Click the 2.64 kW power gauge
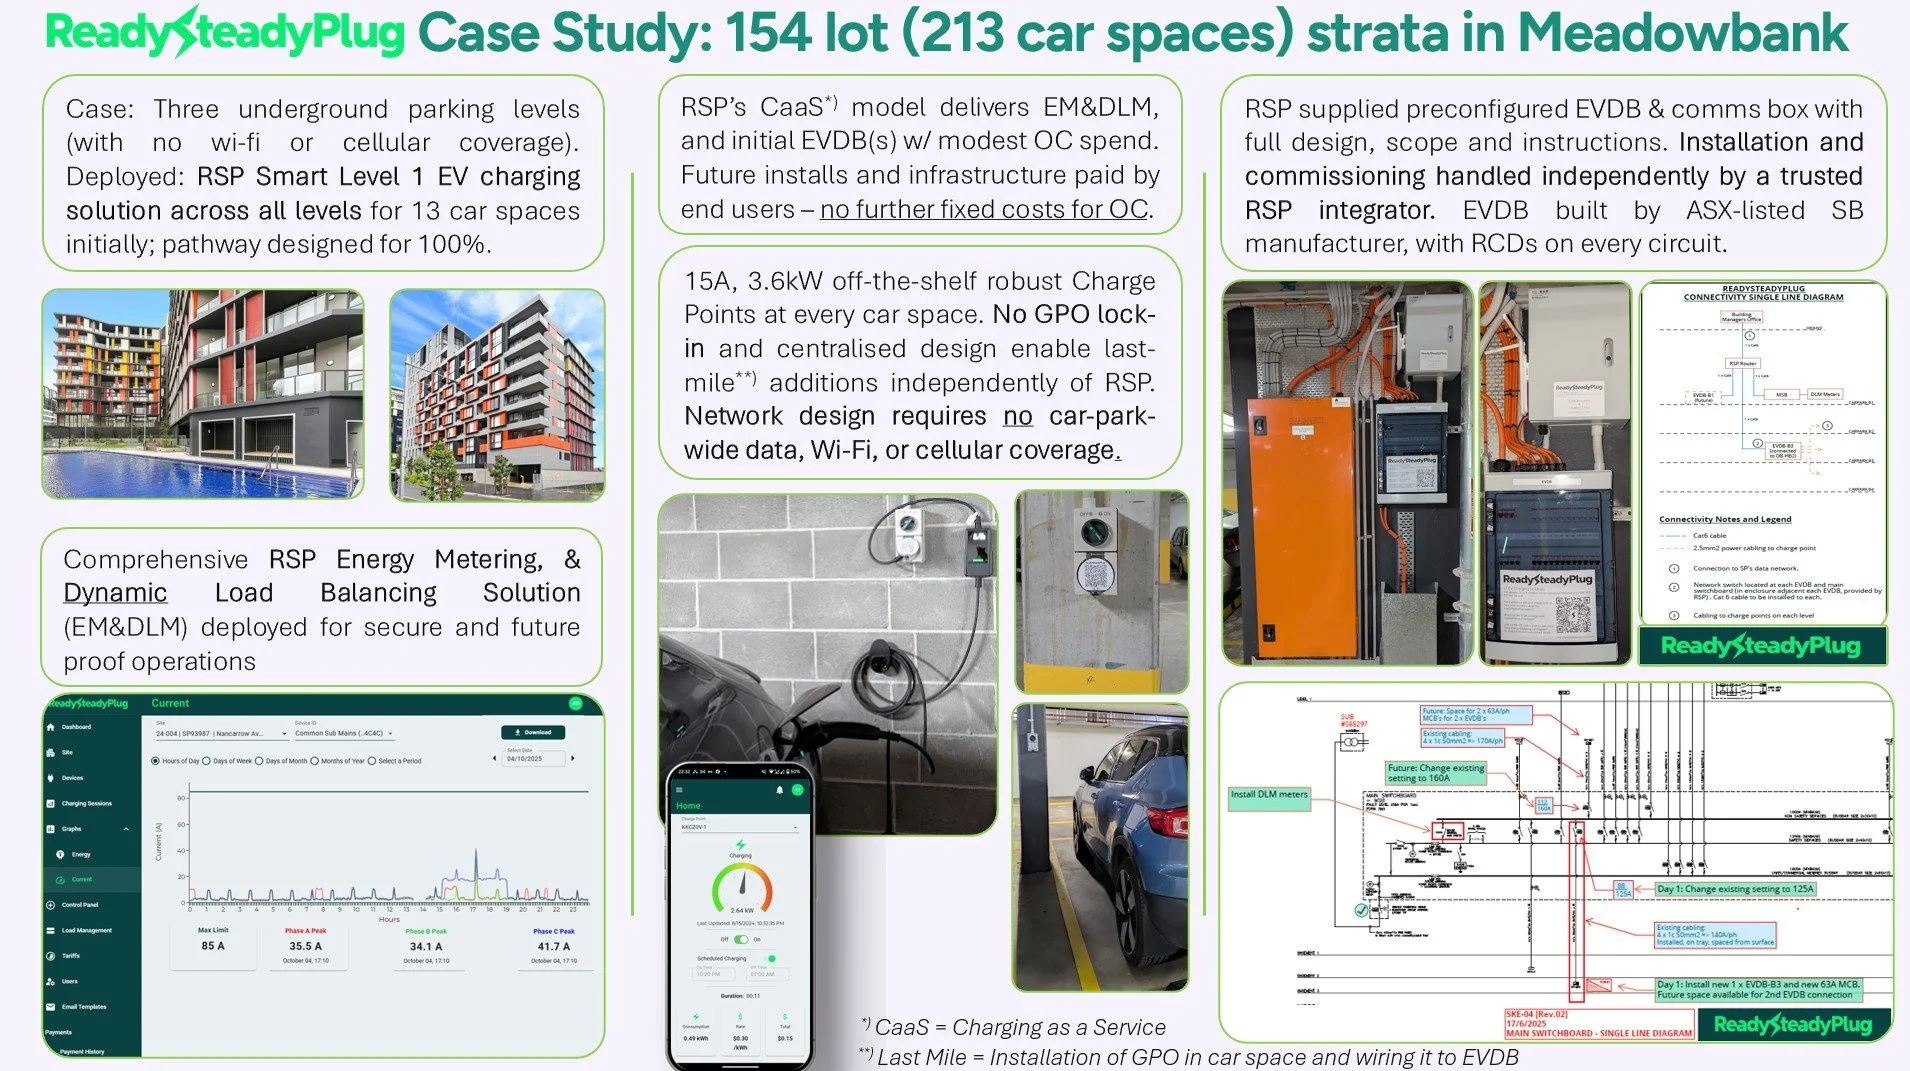This screenshot has height=1071, width=1910. (742, 888)
